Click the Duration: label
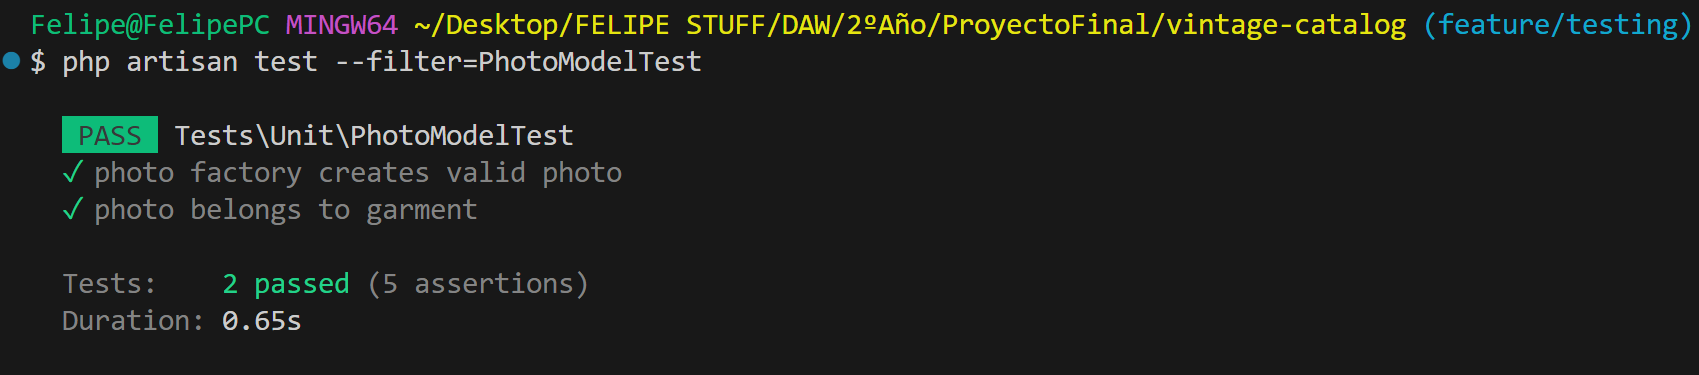Viewport: 1699px width, 375px height. [x=134, y=321]
